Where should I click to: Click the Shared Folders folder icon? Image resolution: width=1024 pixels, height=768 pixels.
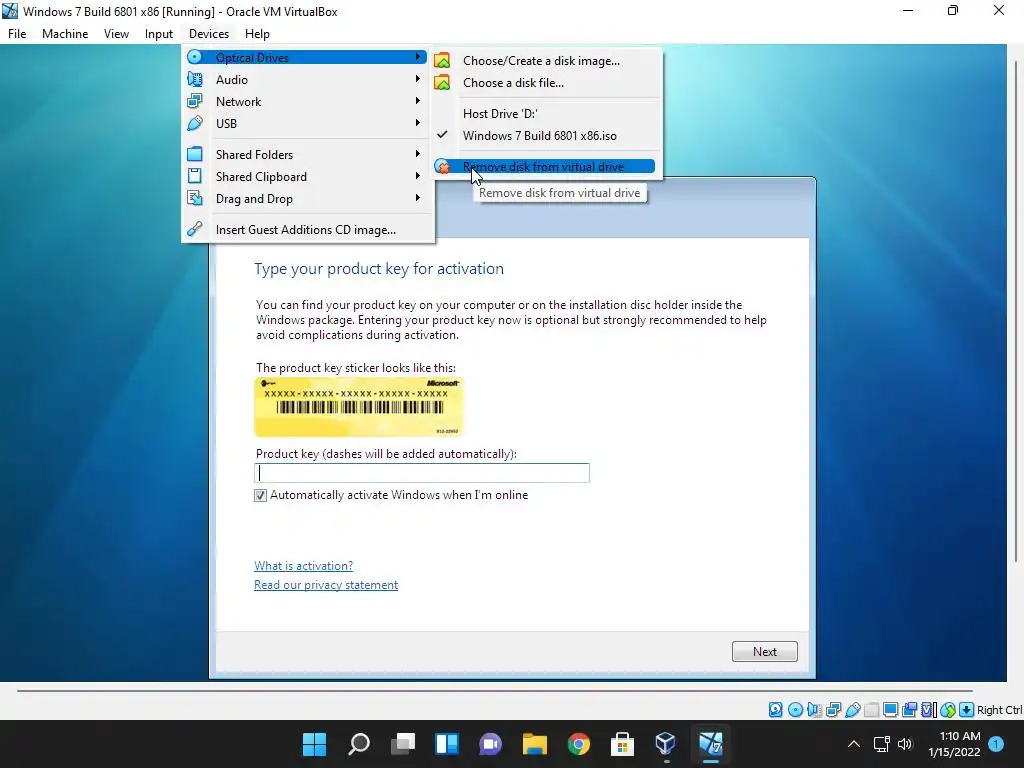(195, 154)
